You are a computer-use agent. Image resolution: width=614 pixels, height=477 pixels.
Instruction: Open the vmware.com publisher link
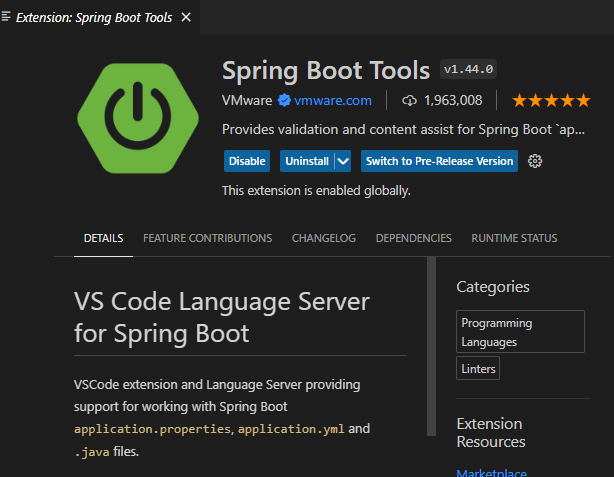pos(333,101)
